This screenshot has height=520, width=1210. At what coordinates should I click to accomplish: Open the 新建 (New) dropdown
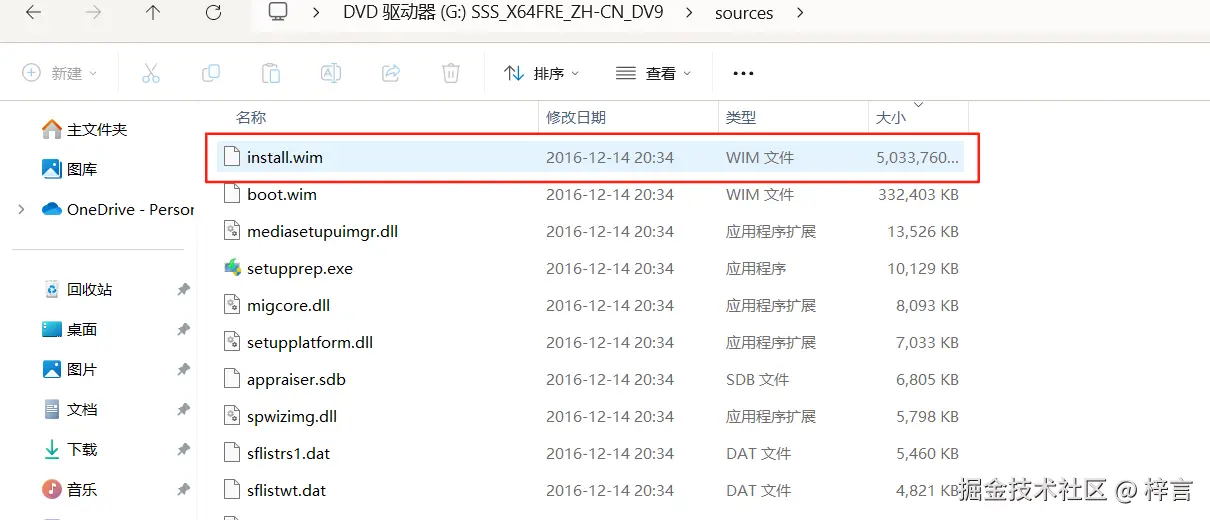click(61, 73)
